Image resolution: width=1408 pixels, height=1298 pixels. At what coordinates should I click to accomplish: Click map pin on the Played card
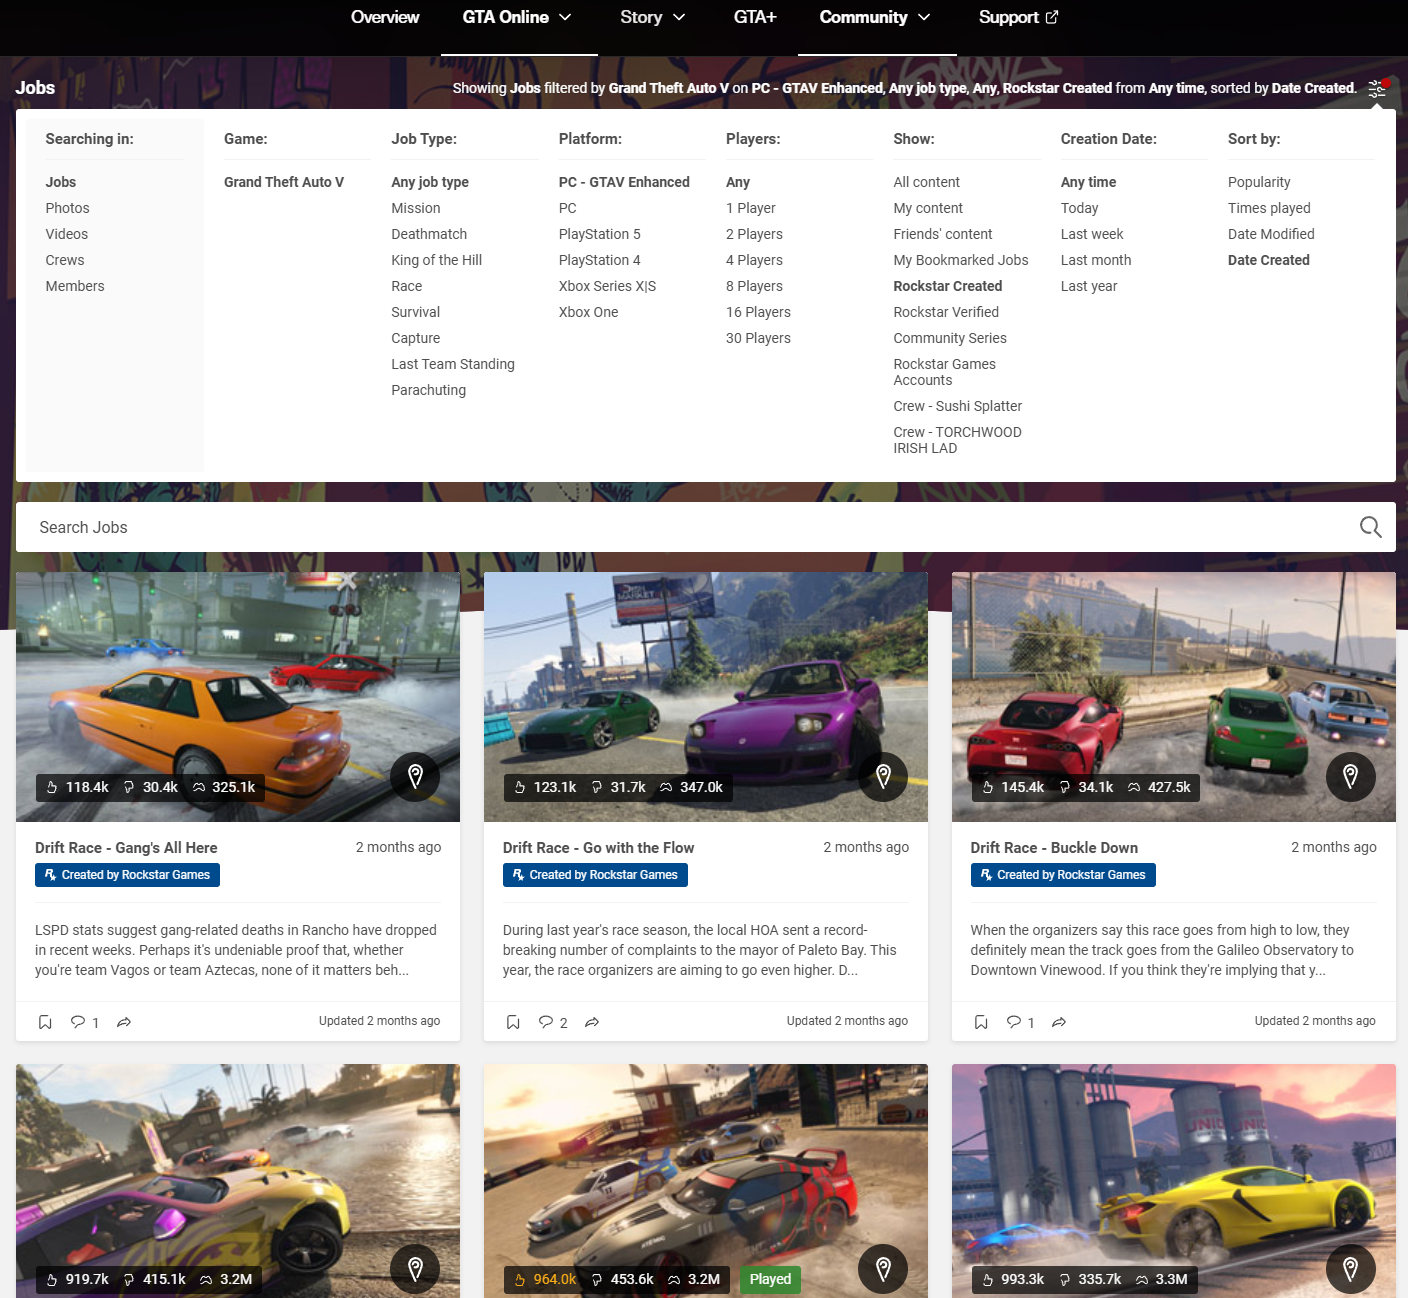pyautogui.click(x=883, y=1269)
